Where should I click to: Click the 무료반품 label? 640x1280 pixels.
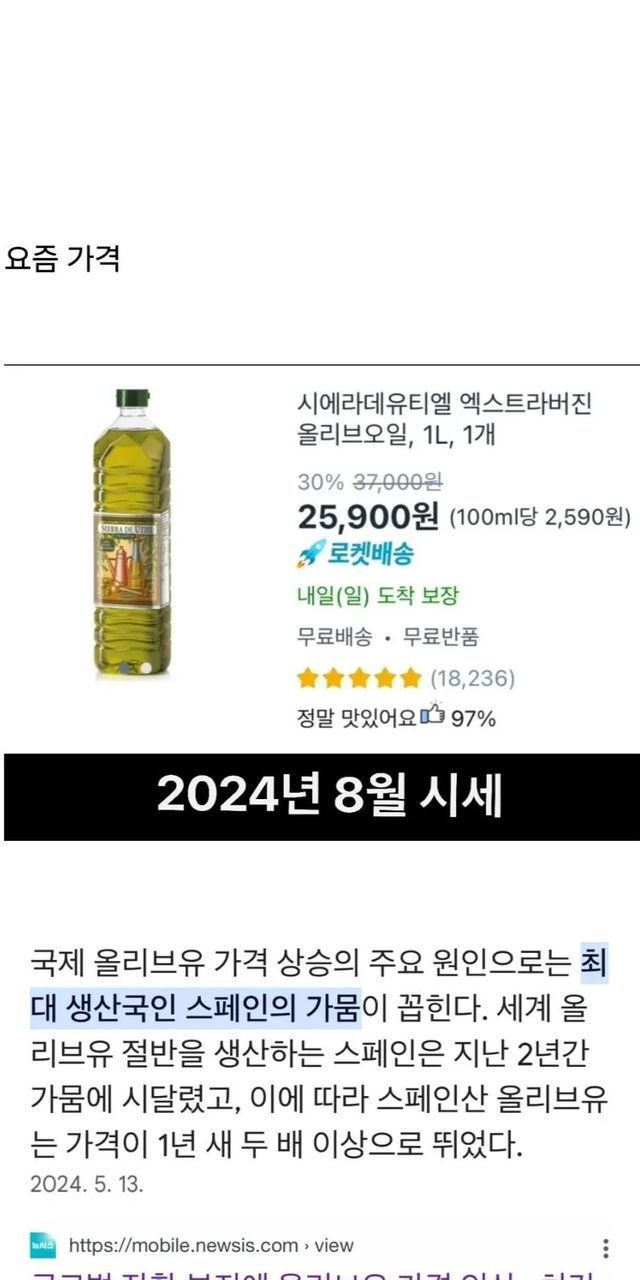[x=440, y=637]
